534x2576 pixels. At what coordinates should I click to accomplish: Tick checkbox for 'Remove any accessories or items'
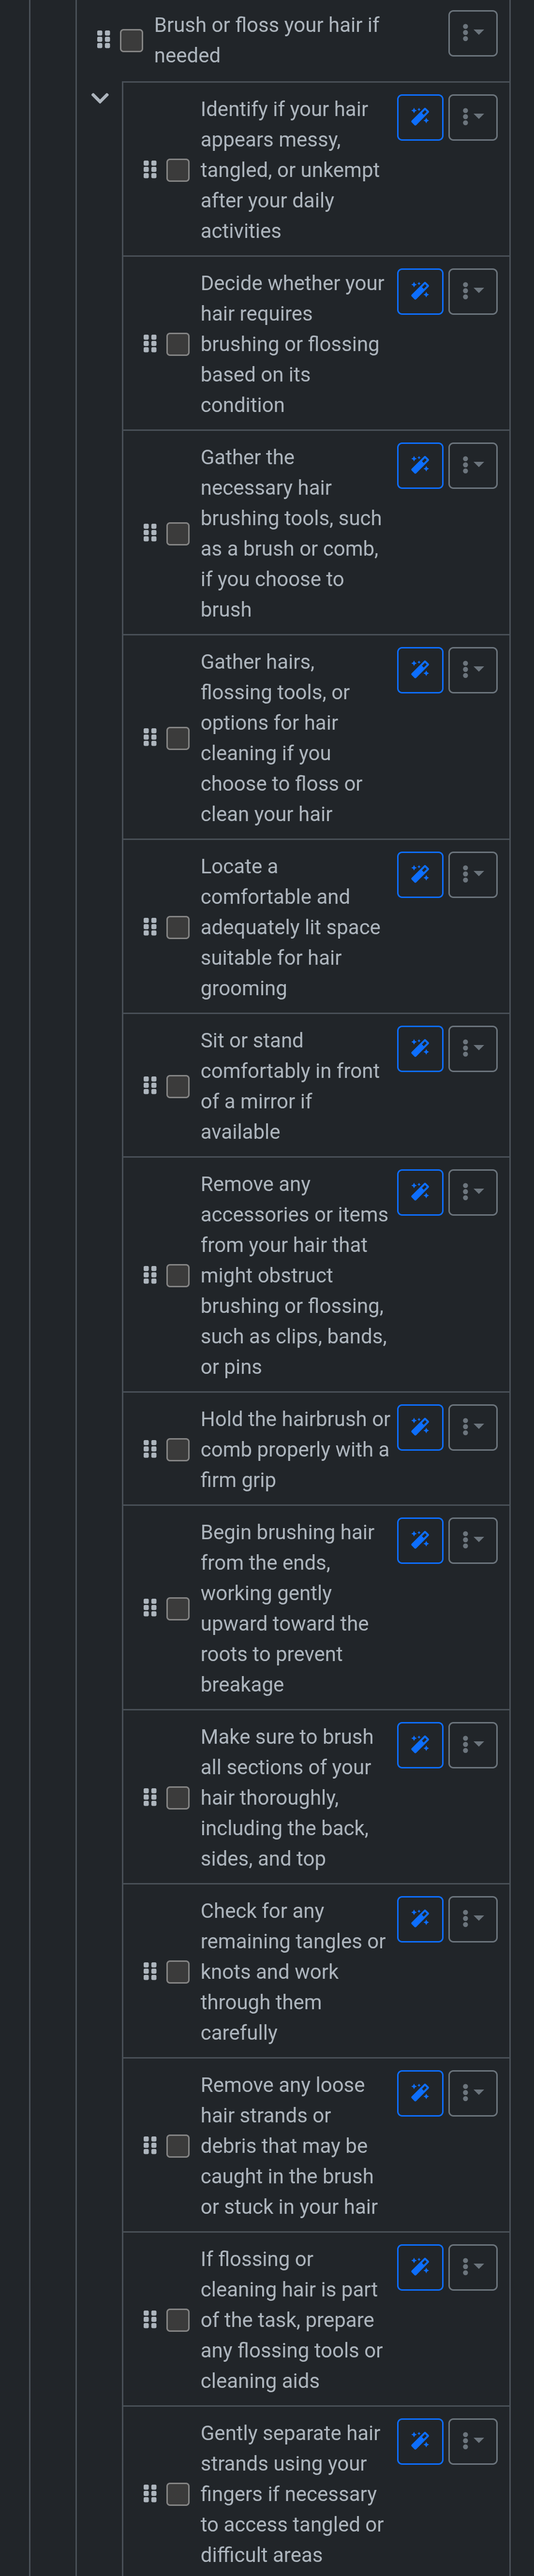(178, 1275)
